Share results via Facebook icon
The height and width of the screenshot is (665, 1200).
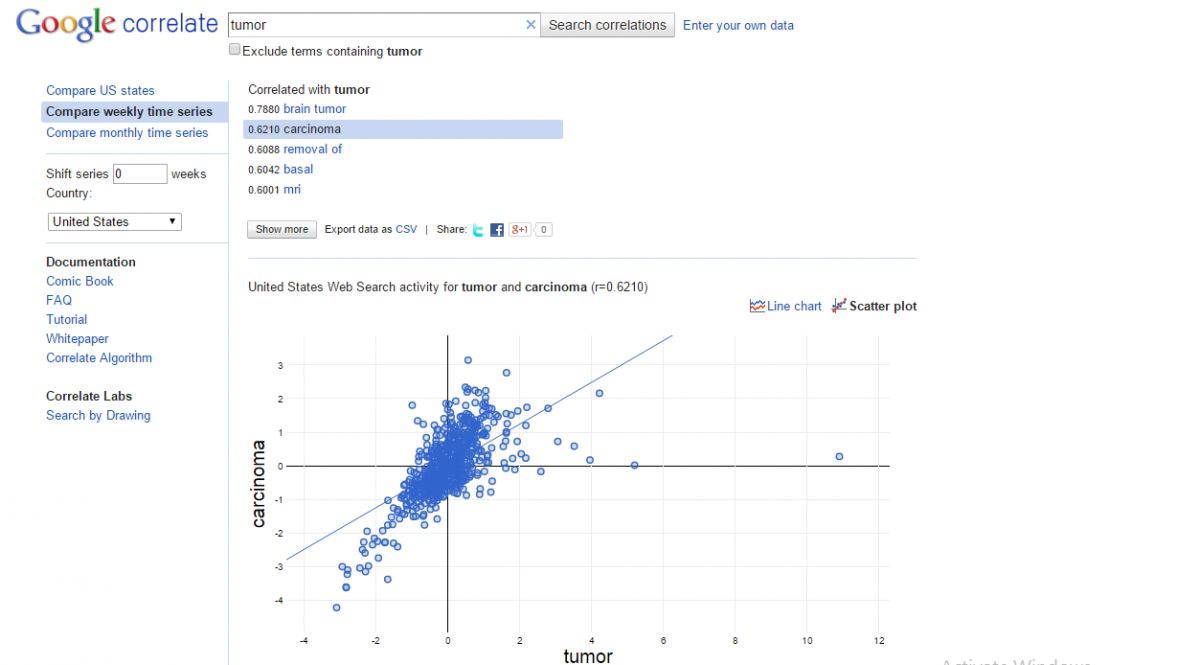point(497,230)
